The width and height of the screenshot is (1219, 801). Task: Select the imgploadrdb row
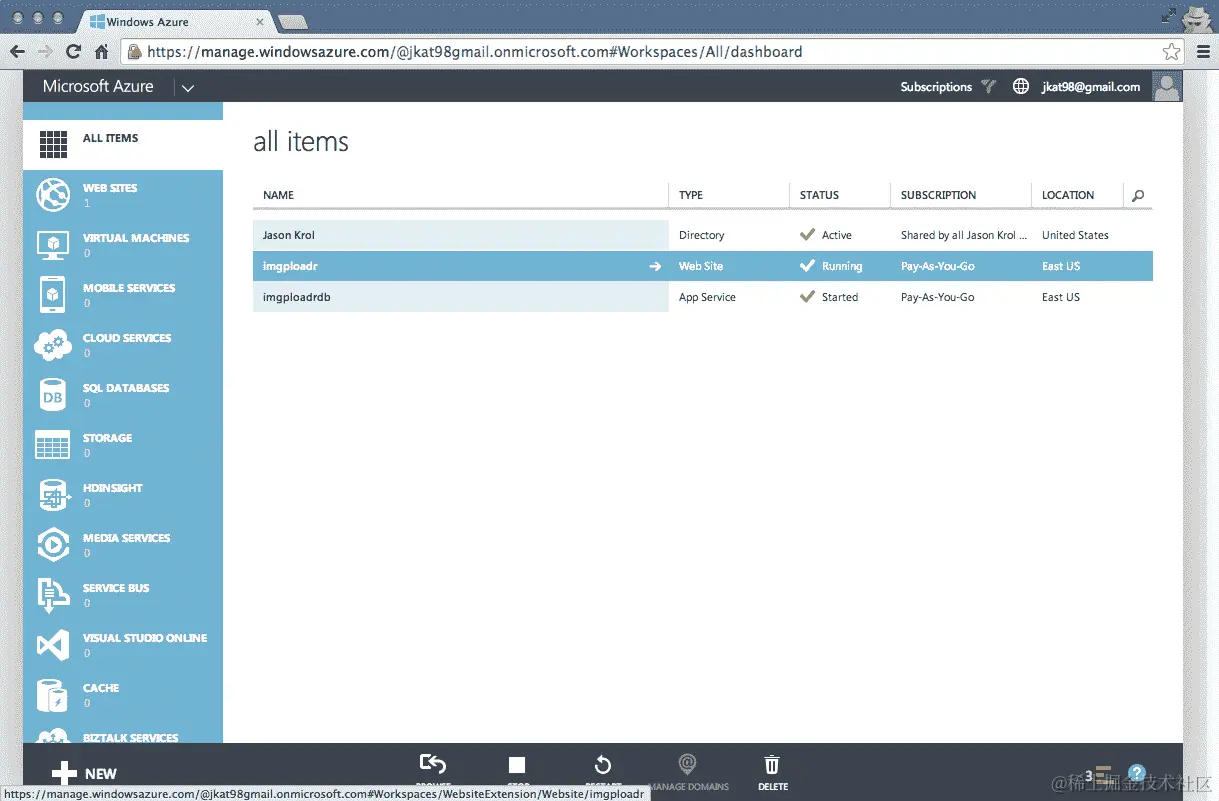tap(703, 297)
